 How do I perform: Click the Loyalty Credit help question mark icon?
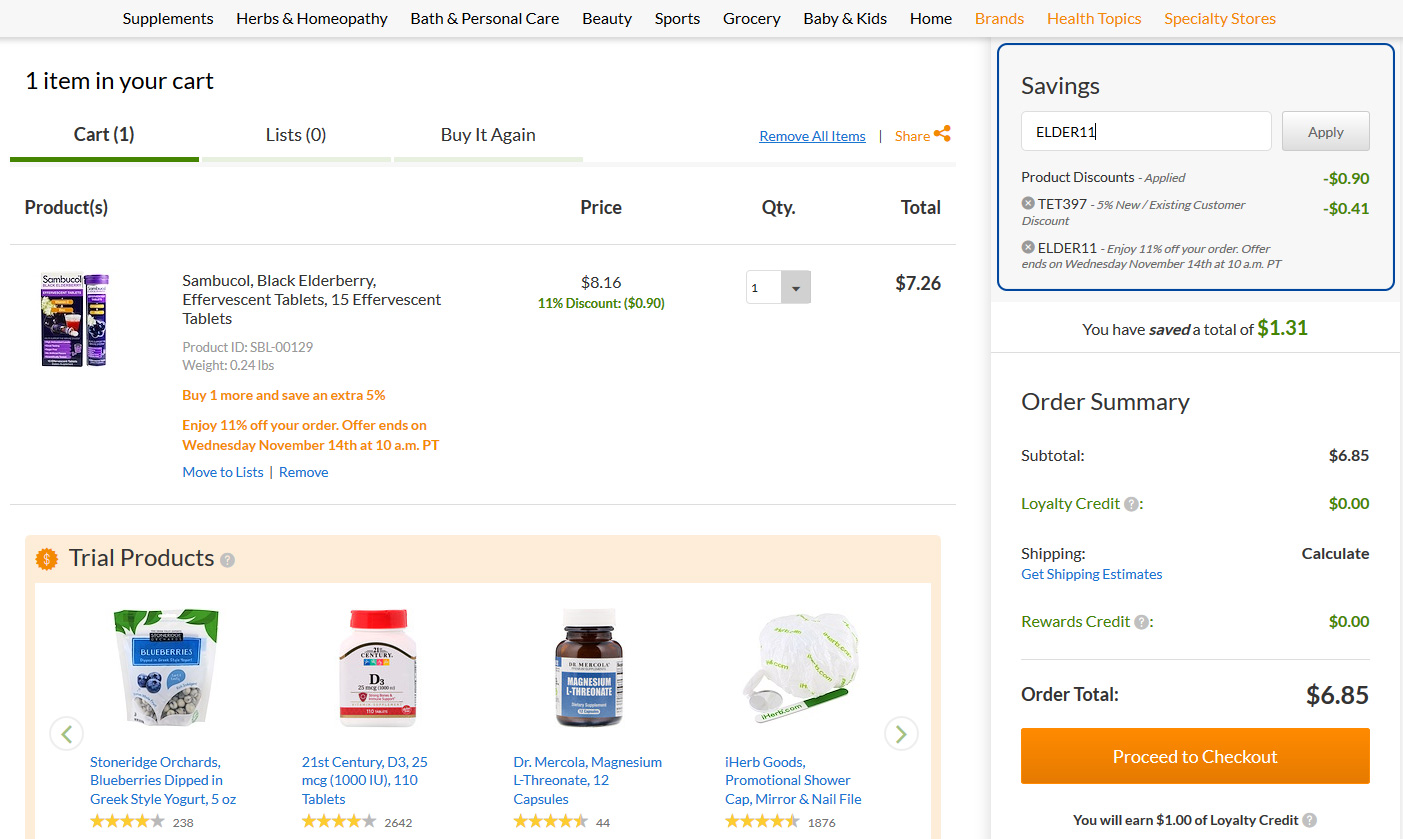point(1131,504)
